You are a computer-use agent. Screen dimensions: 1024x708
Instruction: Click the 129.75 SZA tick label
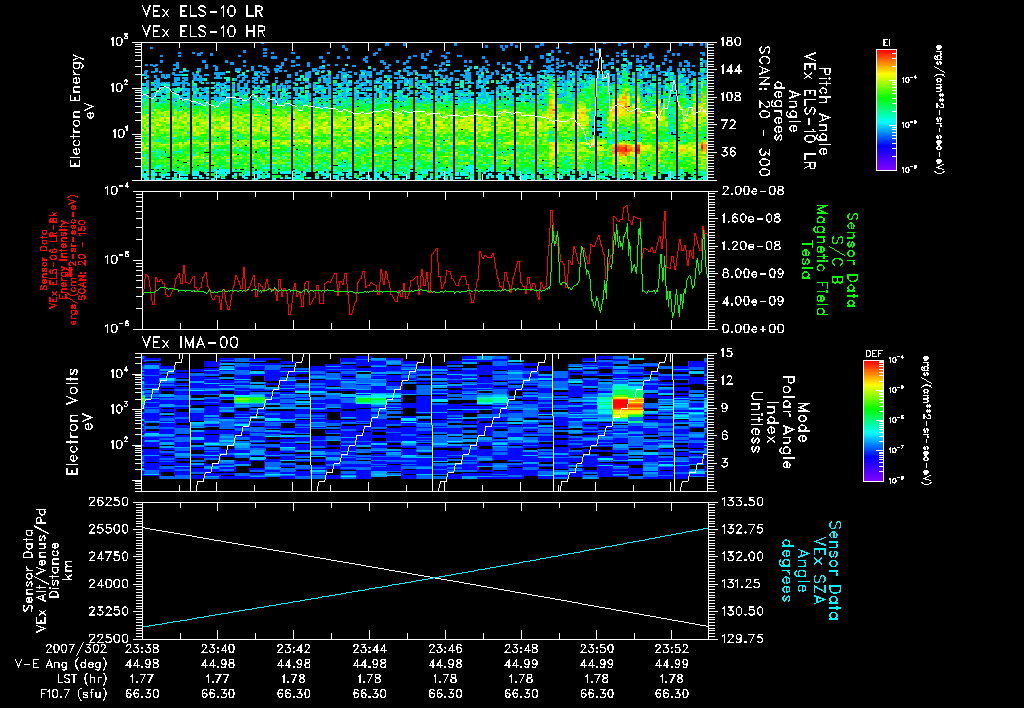click(x=741, y=639)
